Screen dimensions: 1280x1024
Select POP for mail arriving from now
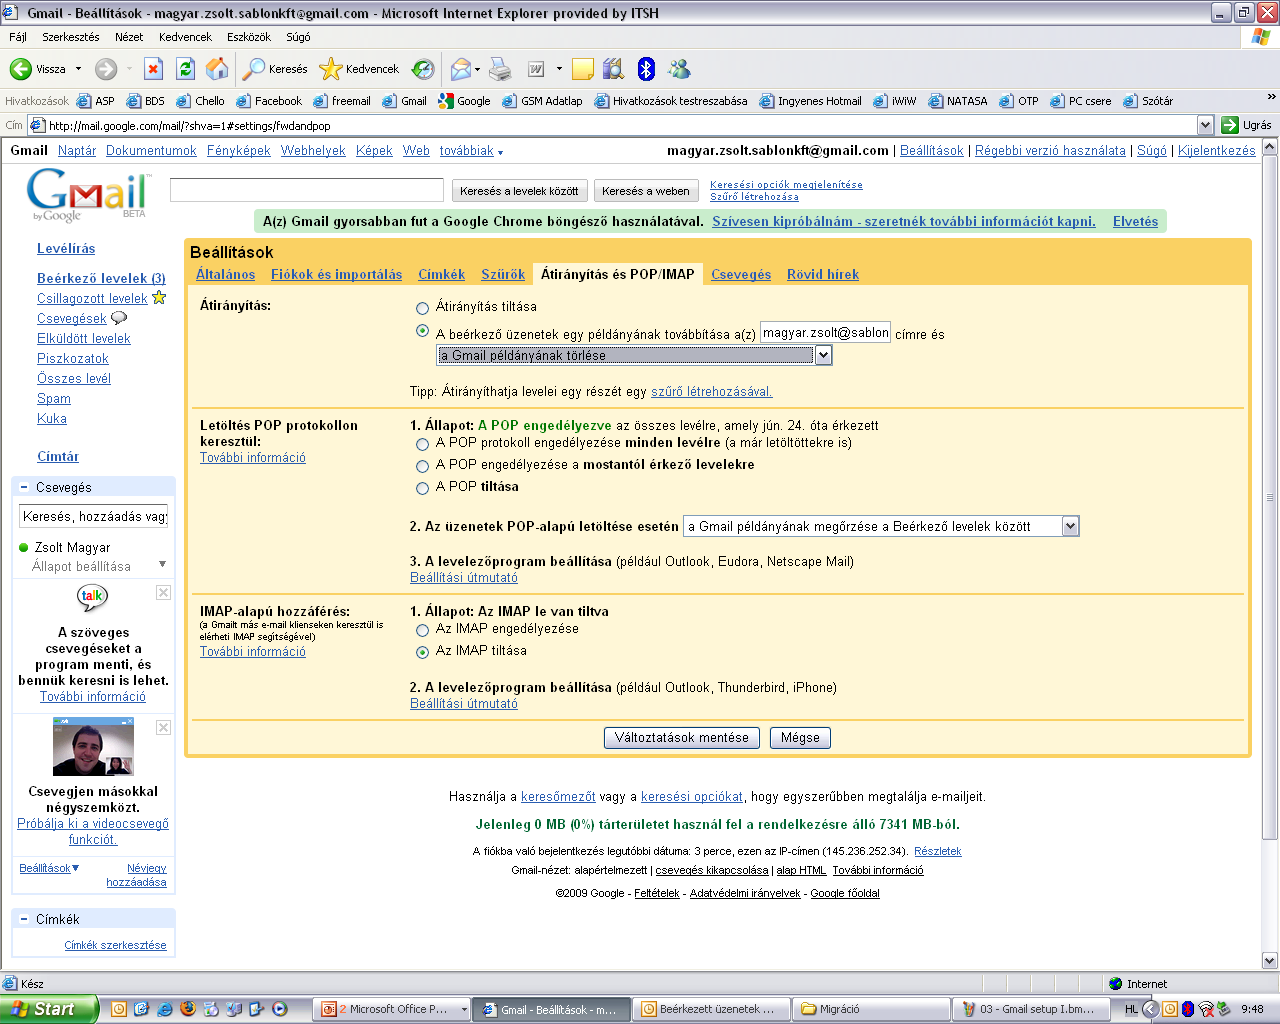422,466
